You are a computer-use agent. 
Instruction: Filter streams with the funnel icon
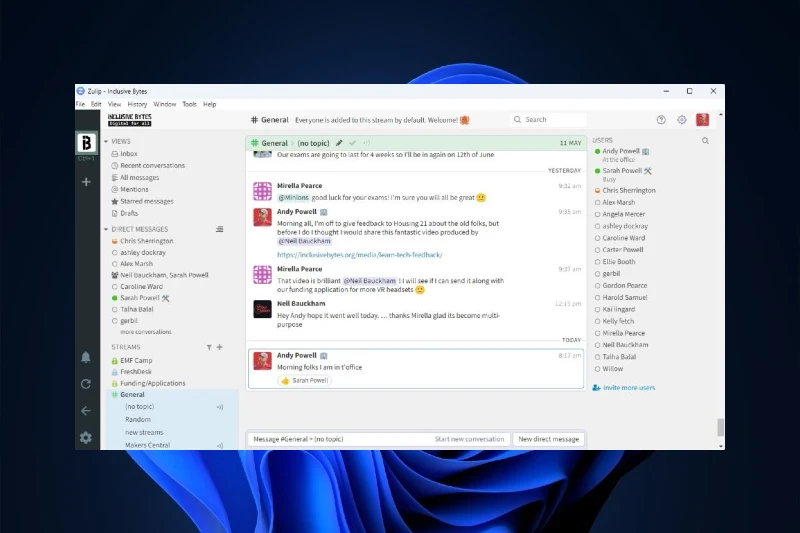[209, 347]
